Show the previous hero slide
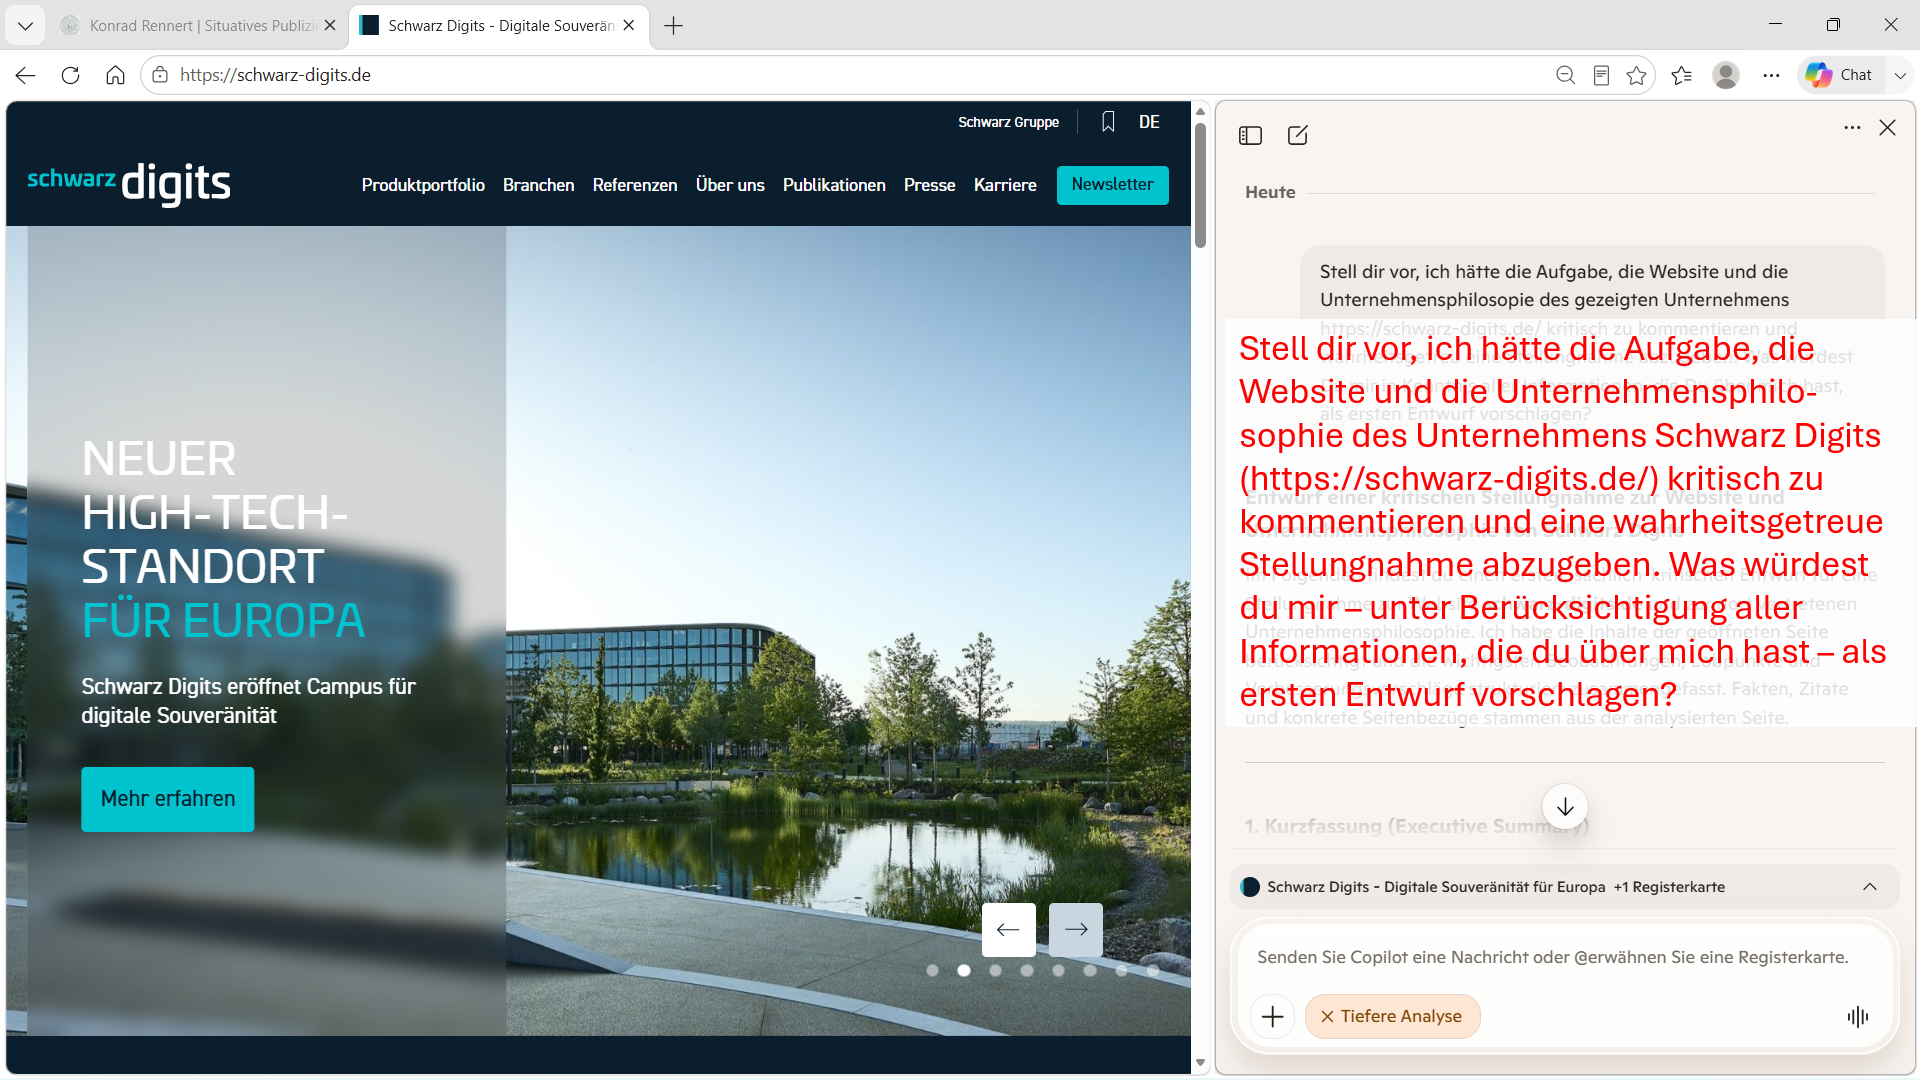 1008,930
